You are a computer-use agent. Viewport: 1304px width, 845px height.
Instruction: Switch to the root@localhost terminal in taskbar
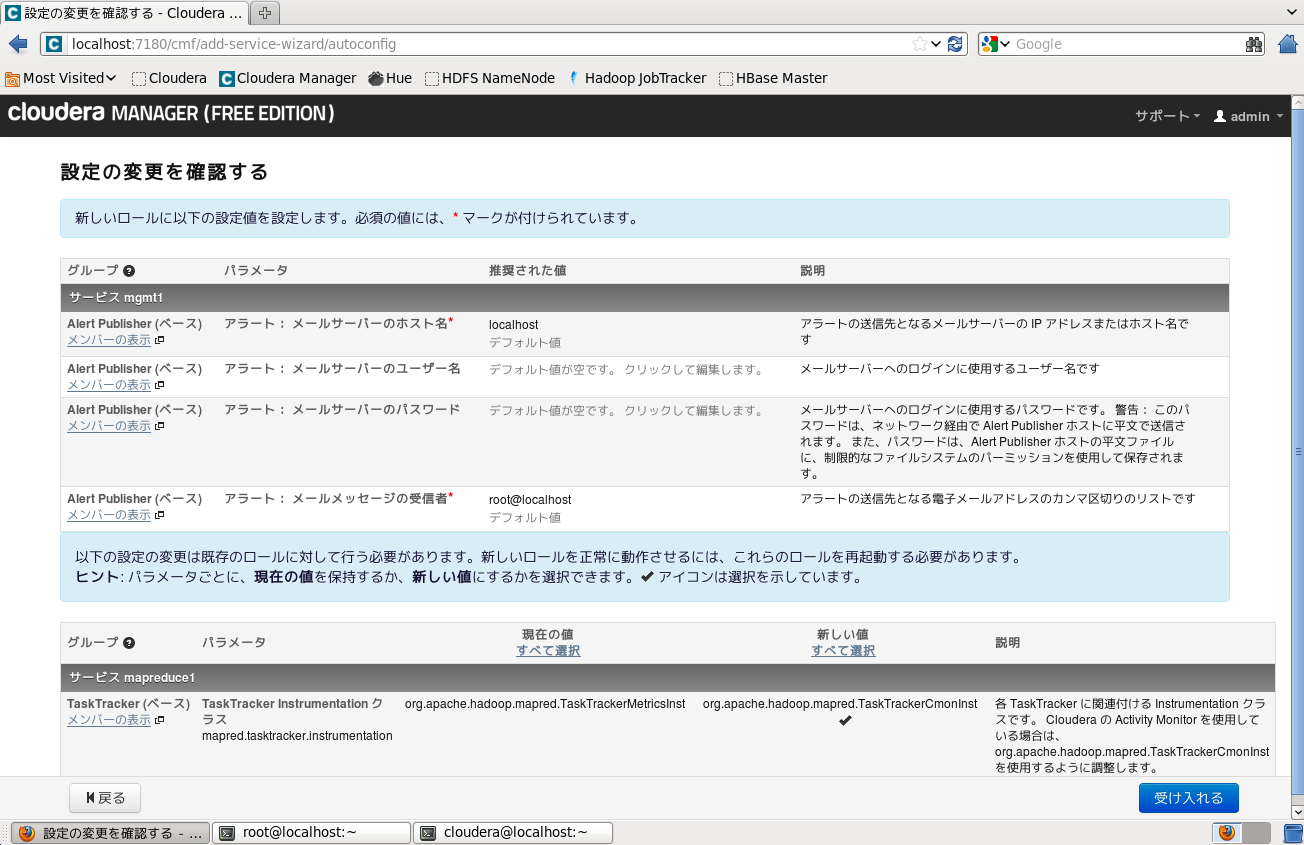coord(313,832)
